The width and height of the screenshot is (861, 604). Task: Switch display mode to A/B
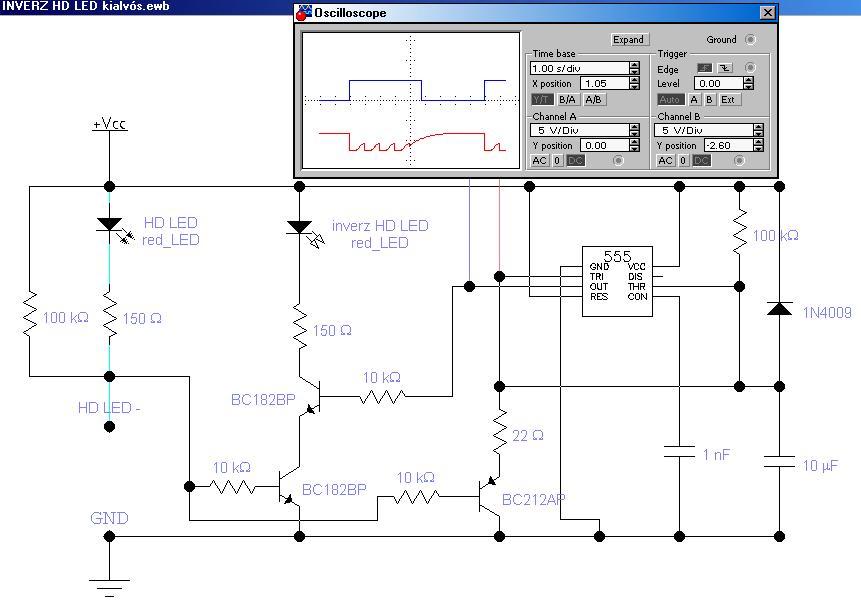coord(593,99)
